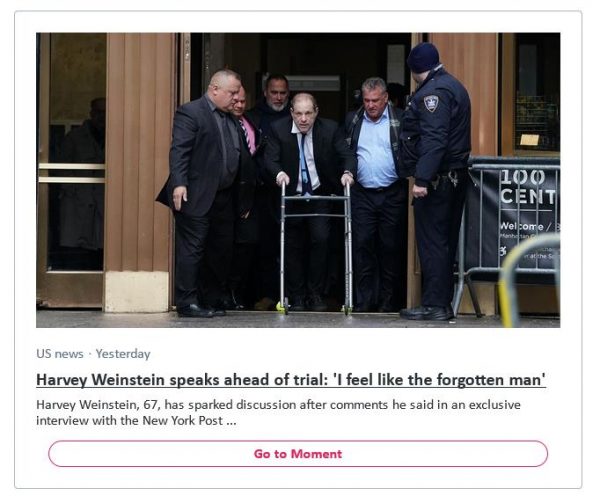This screenshot has width=600, height=503.
Task: Click the Yesterday timestamp
Action: pyautogui.click(x=123, y=353)
